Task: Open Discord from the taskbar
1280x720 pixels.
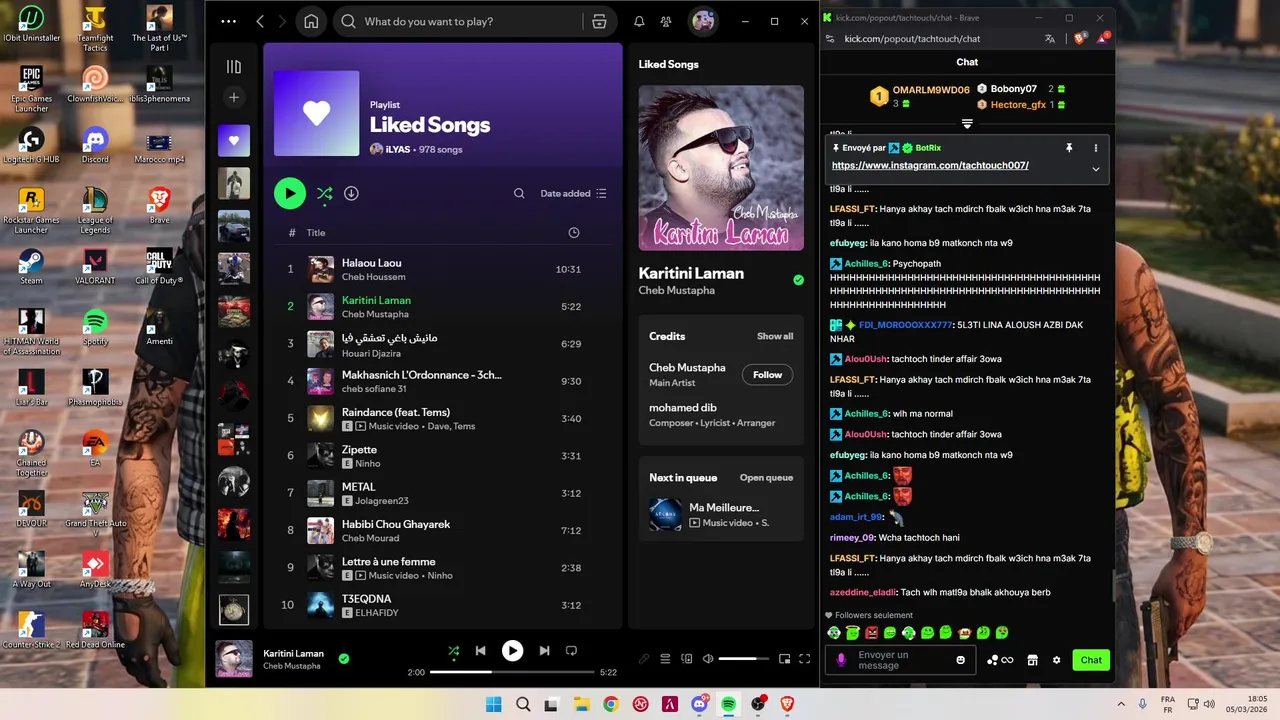Action: 699,704
